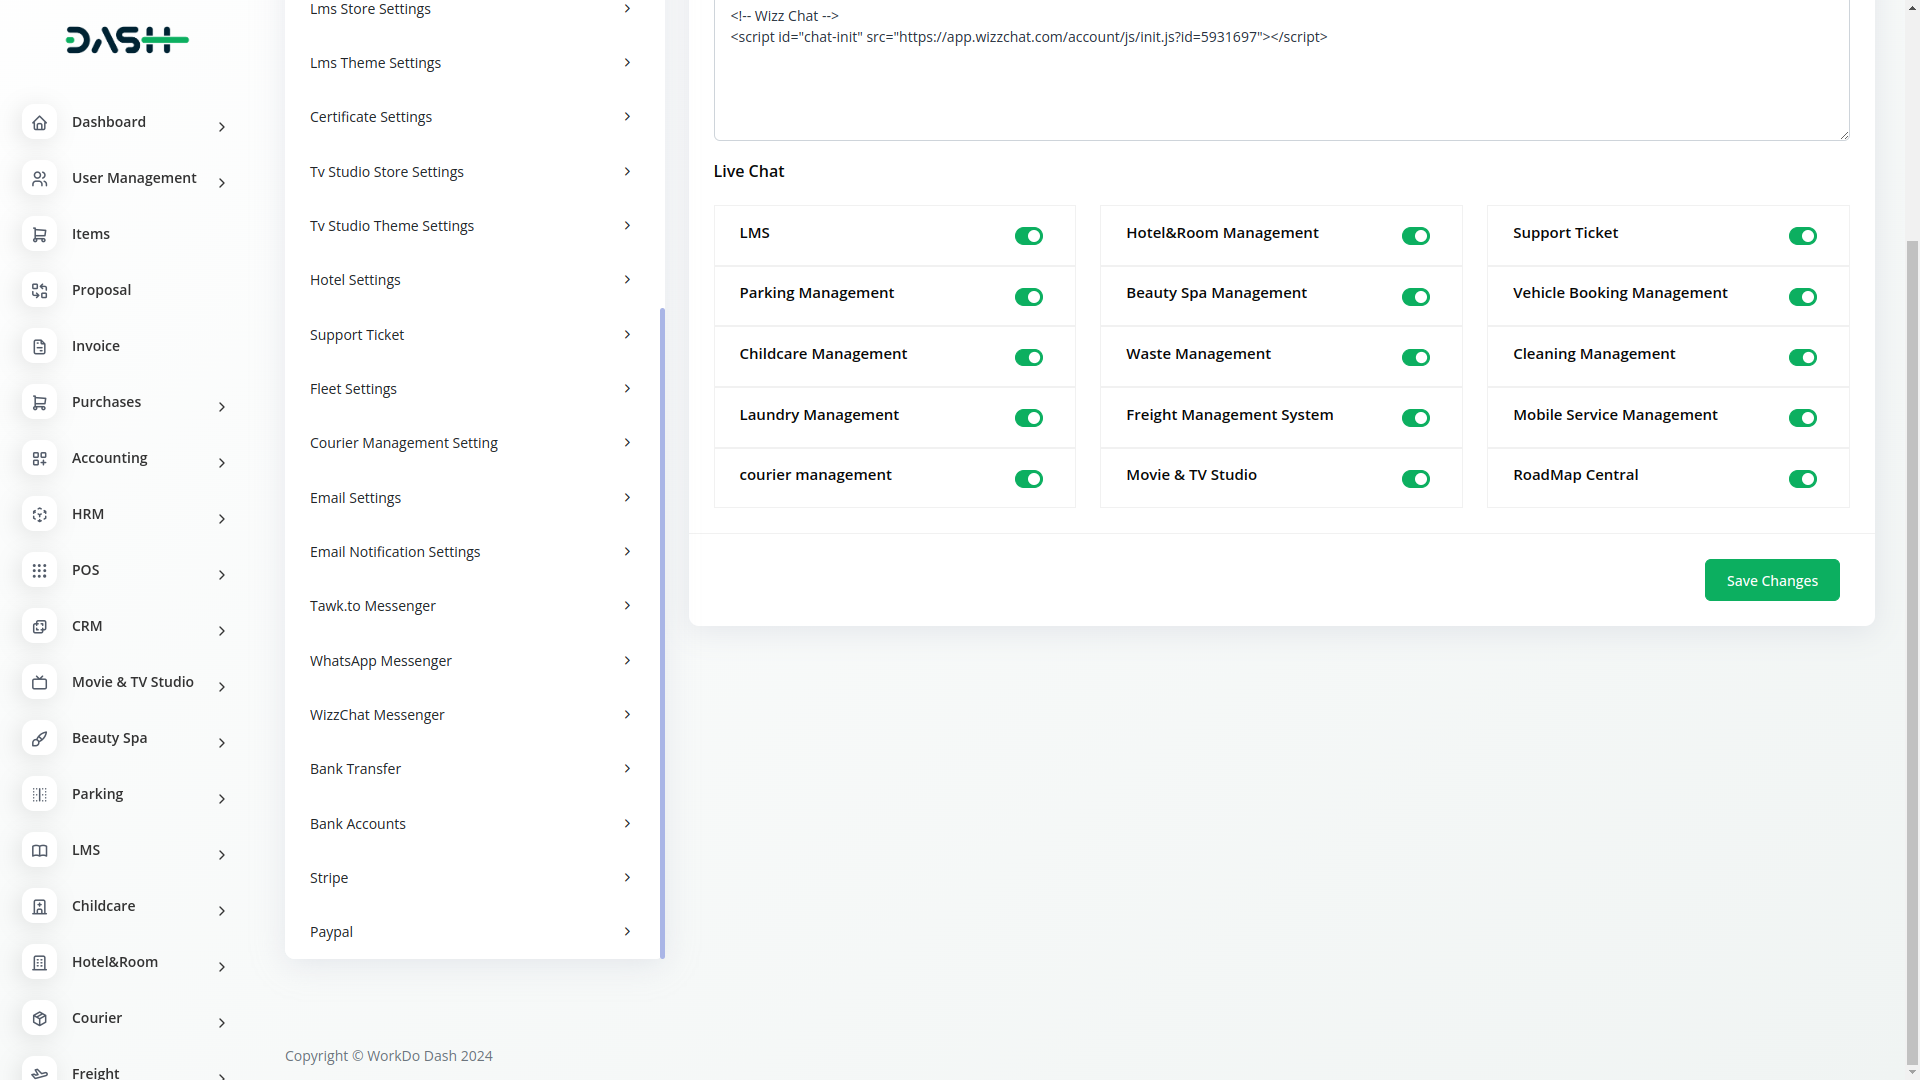The height and width of the screenshot is (1080, 1920).
Task: Expand Parking submenu arrow
Action: coord(222,799)
